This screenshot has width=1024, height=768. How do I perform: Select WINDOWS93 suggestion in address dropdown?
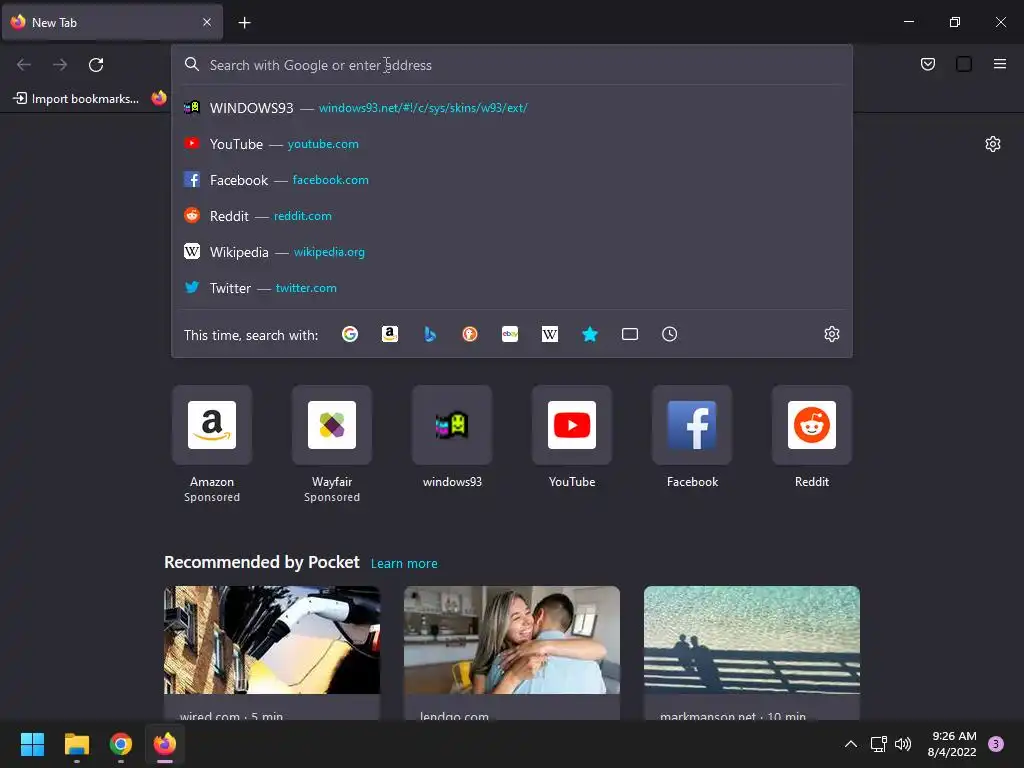click(512, 108)
